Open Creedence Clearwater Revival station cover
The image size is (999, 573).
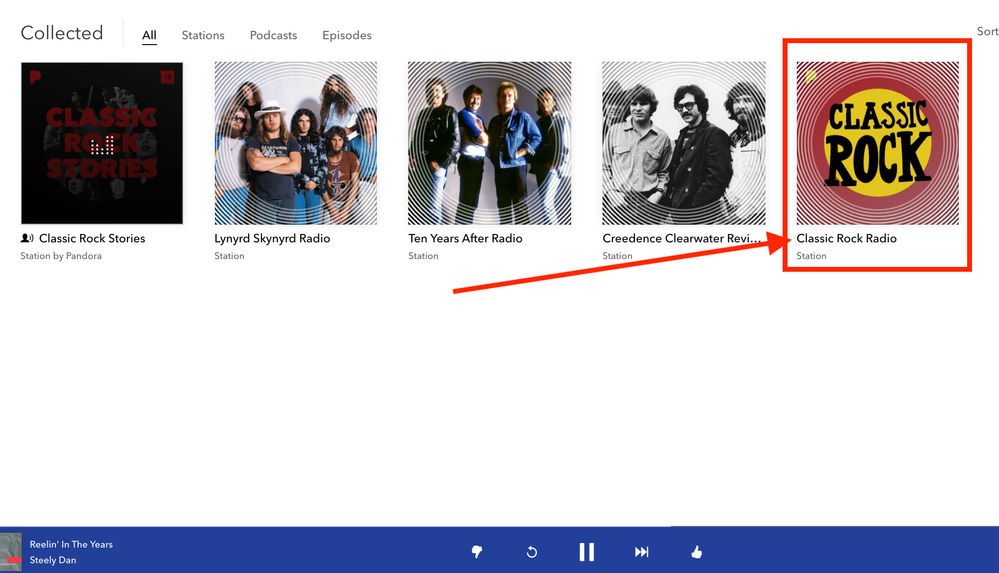coord(683,143)
